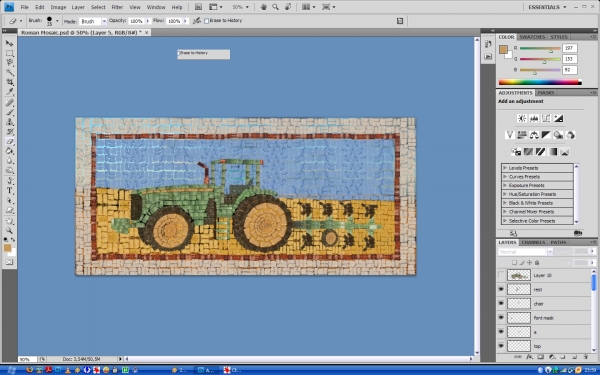
Task: Switch to the Swatches tab
Action: click(x=532, y=37)
